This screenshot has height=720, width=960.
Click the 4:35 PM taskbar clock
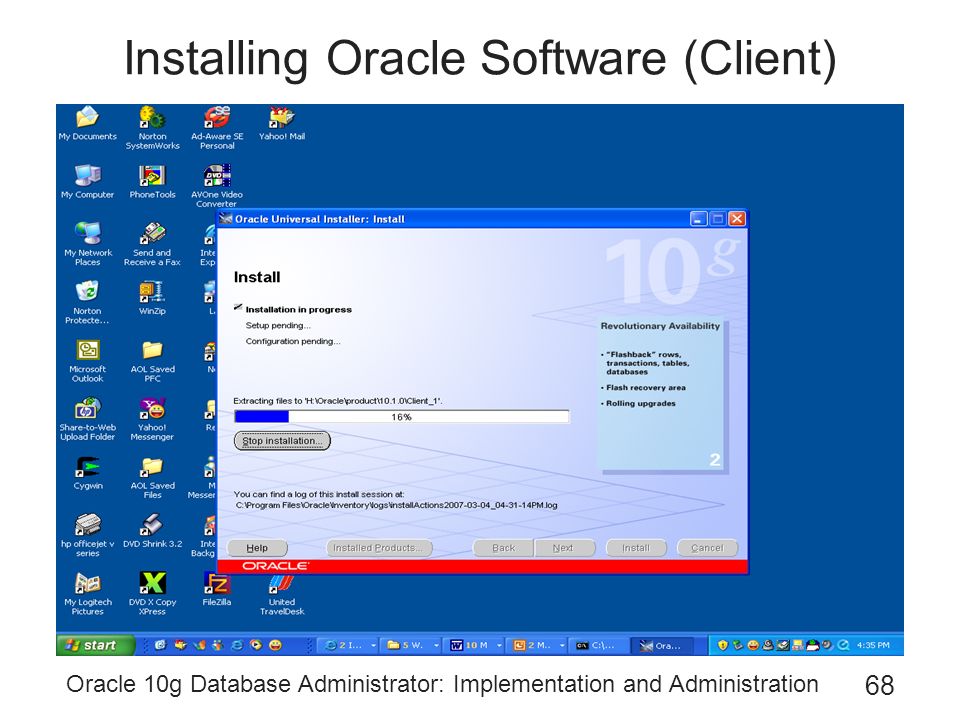[x=873, y=645]
